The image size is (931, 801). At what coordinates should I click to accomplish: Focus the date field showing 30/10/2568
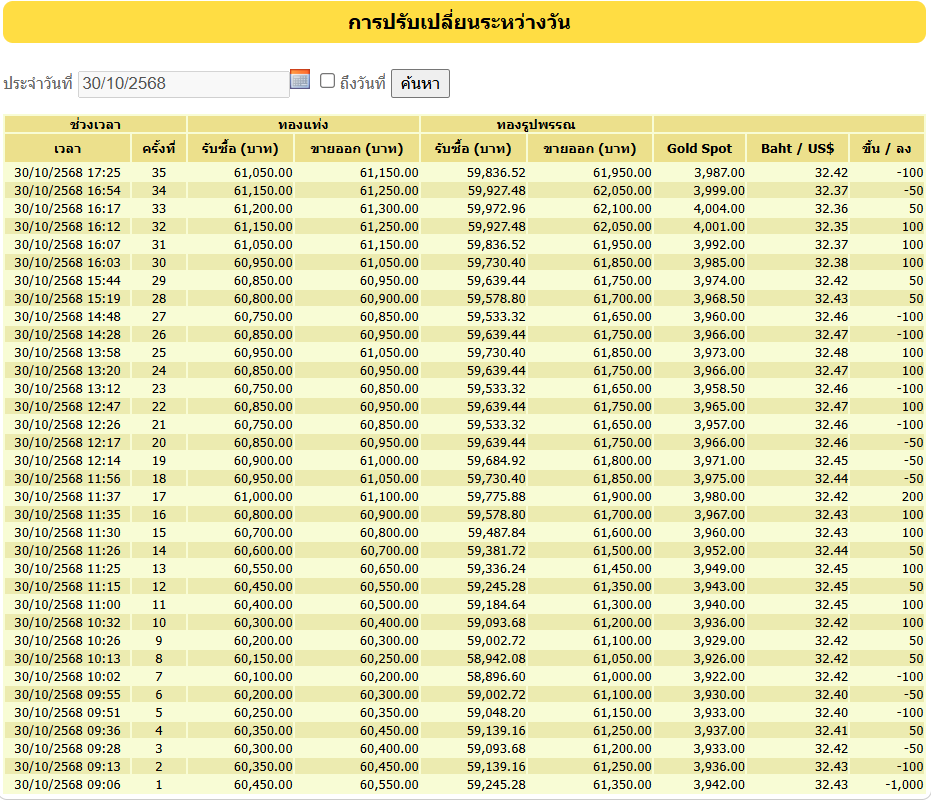click(183, 84)
